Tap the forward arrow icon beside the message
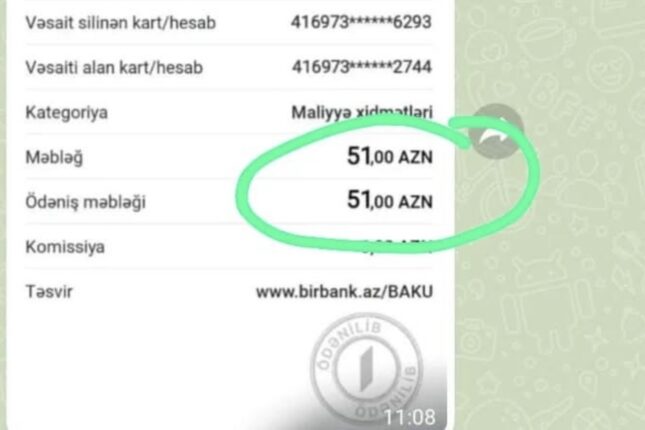Screen dimensions: 645x430 497,130
